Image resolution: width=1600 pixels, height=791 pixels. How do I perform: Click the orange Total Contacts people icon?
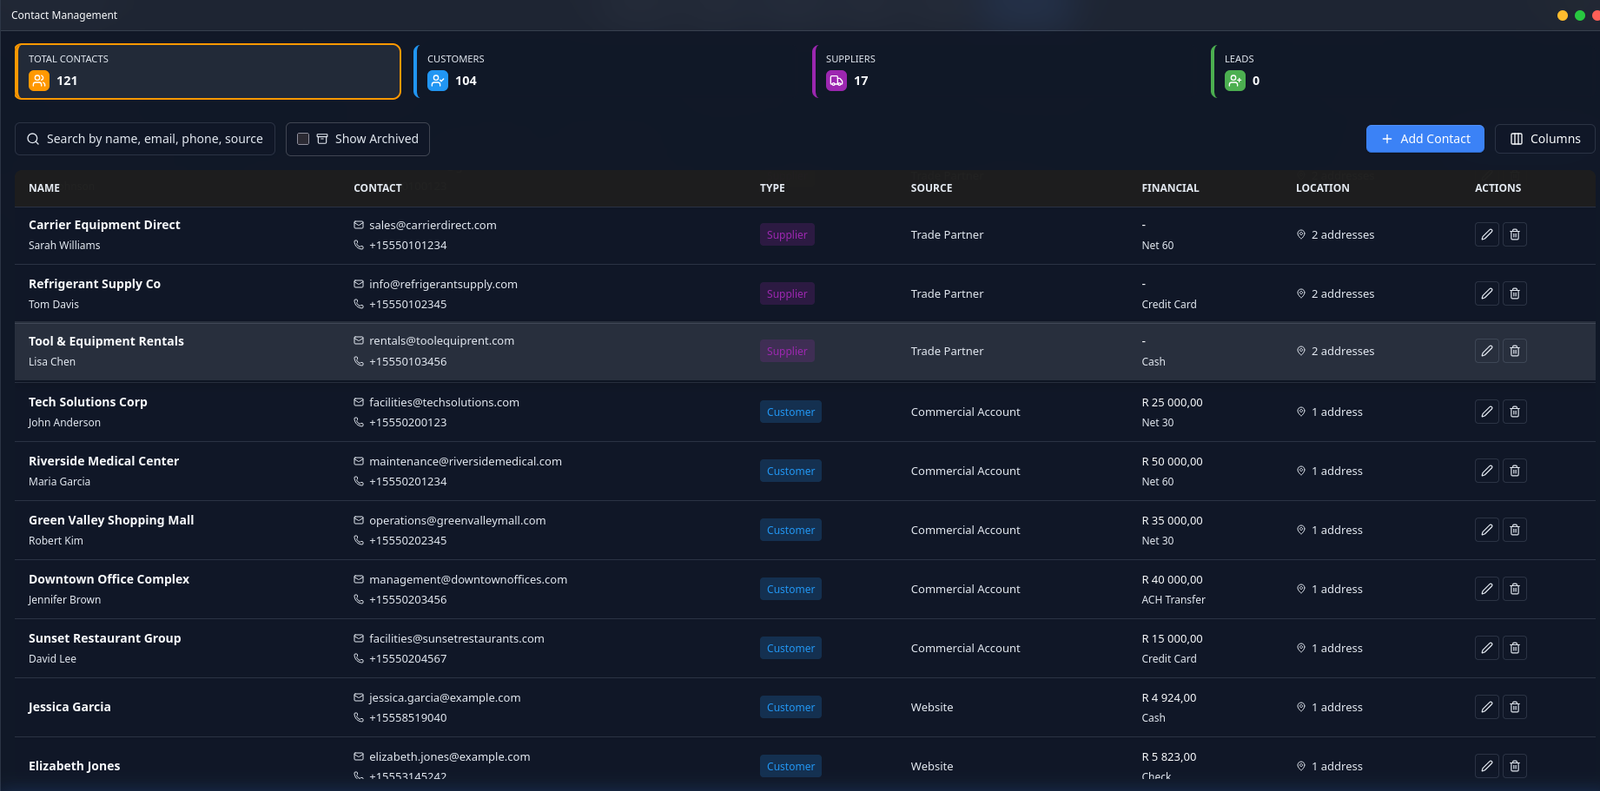click(x=39, y=81)
